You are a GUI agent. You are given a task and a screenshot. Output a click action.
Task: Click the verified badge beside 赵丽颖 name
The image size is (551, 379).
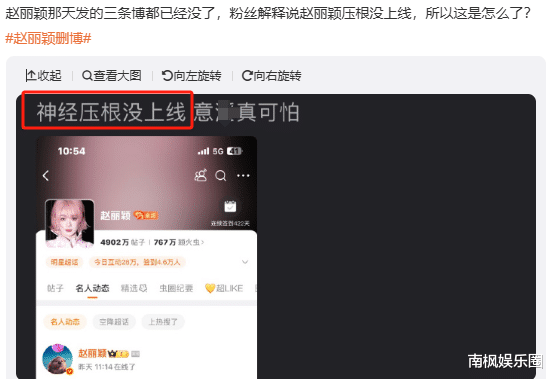[146, 215]
